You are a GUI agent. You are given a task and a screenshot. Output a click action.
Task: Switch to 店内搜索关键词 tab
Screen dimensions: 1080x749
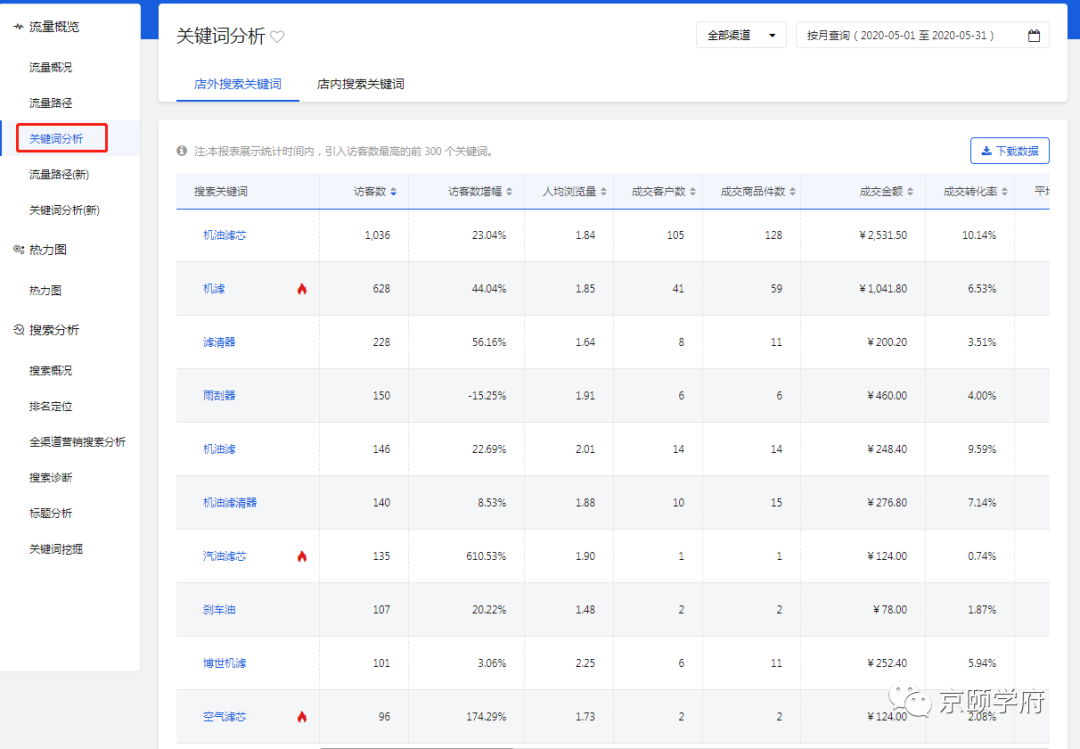tap(360, 84)
